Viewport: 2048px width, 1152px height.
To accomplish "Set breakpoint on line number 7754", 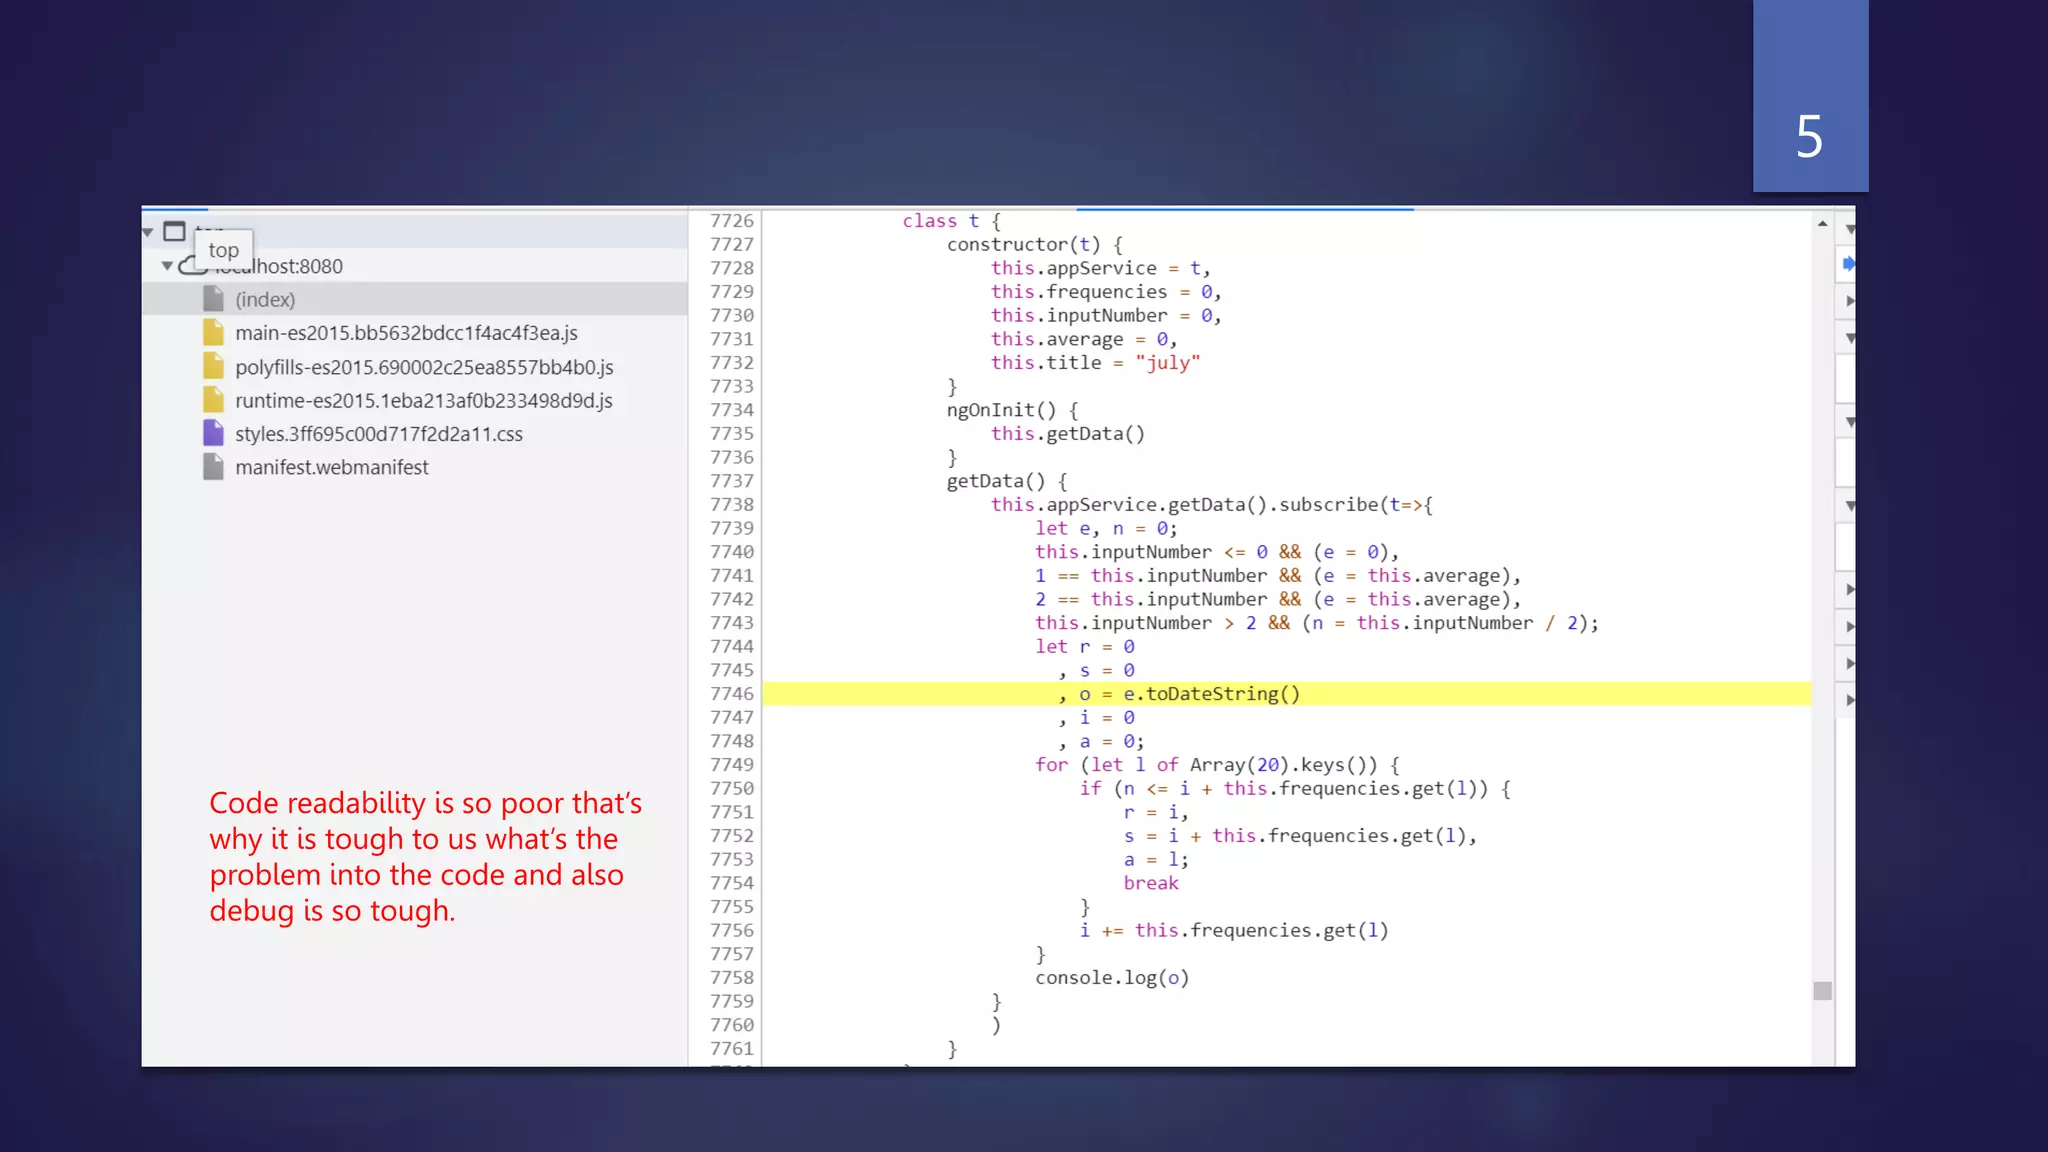I will click(731, 883).
